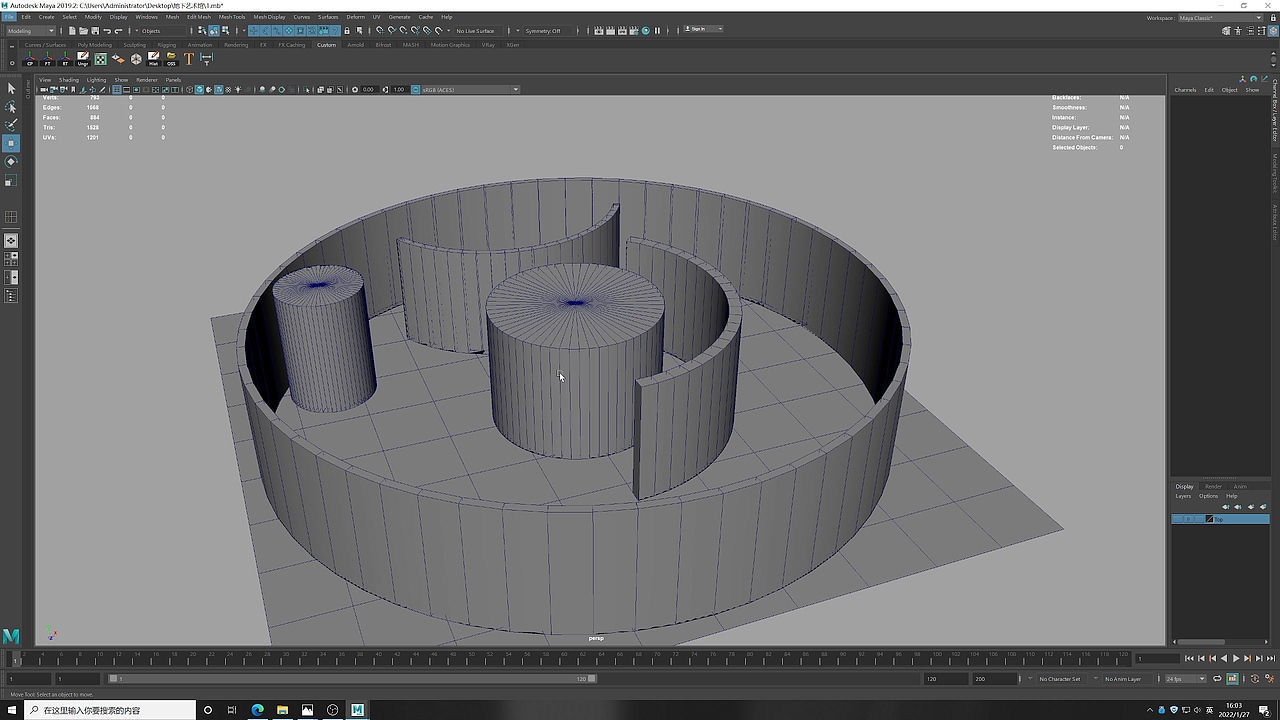Open the Mesh Tools menu

click(232, 17)
